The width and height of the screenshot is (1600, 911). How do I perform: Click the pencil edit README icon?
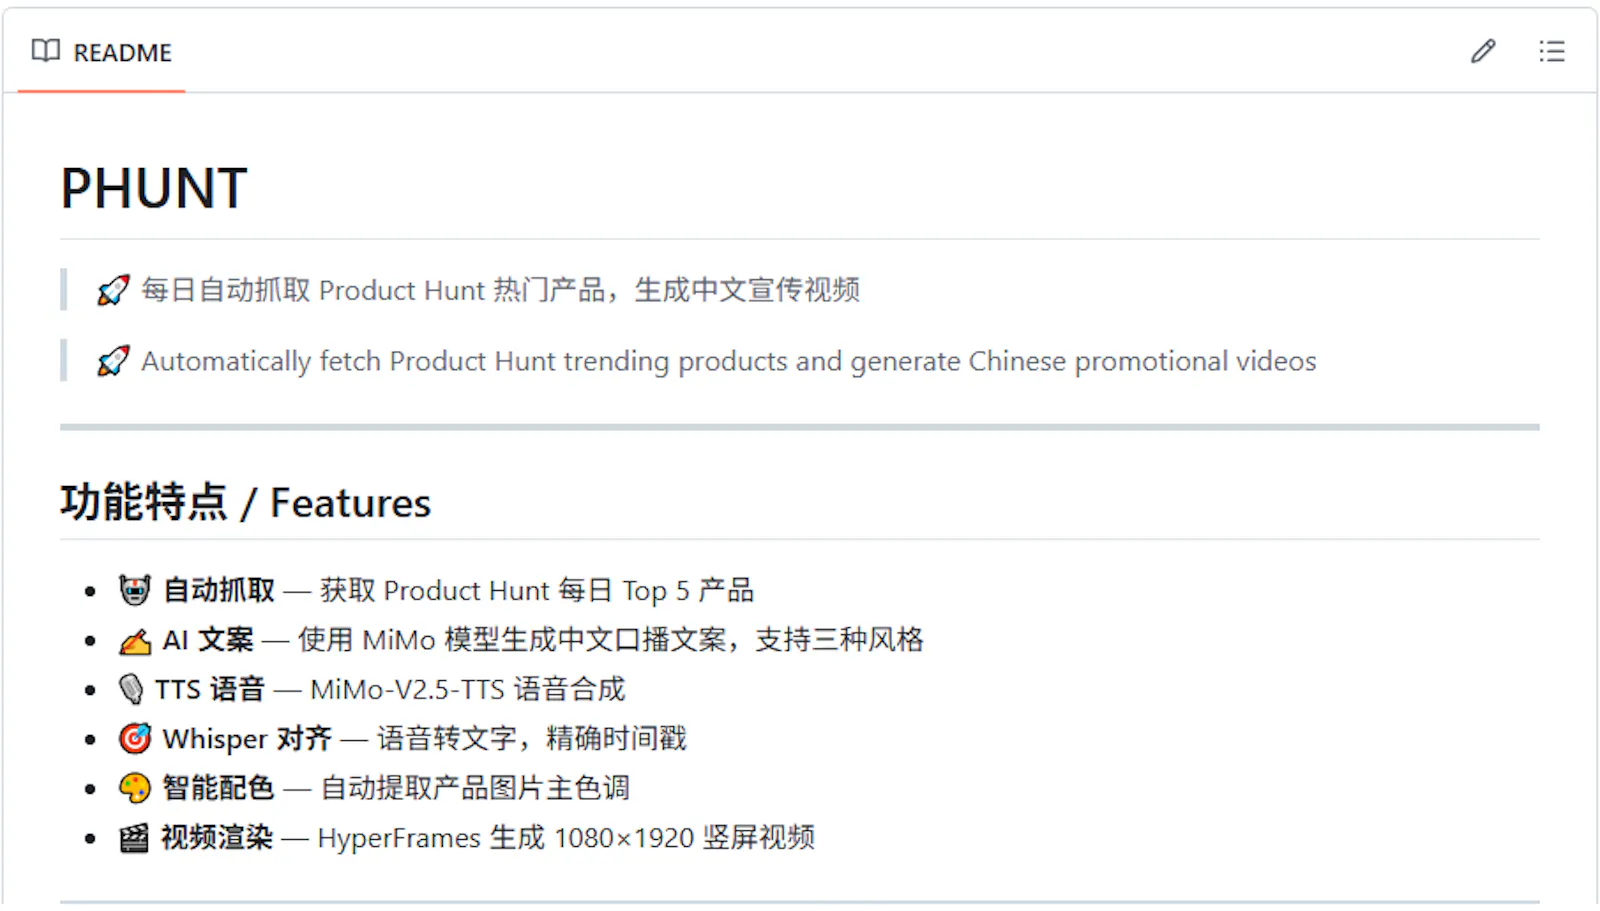(1483, 51)
